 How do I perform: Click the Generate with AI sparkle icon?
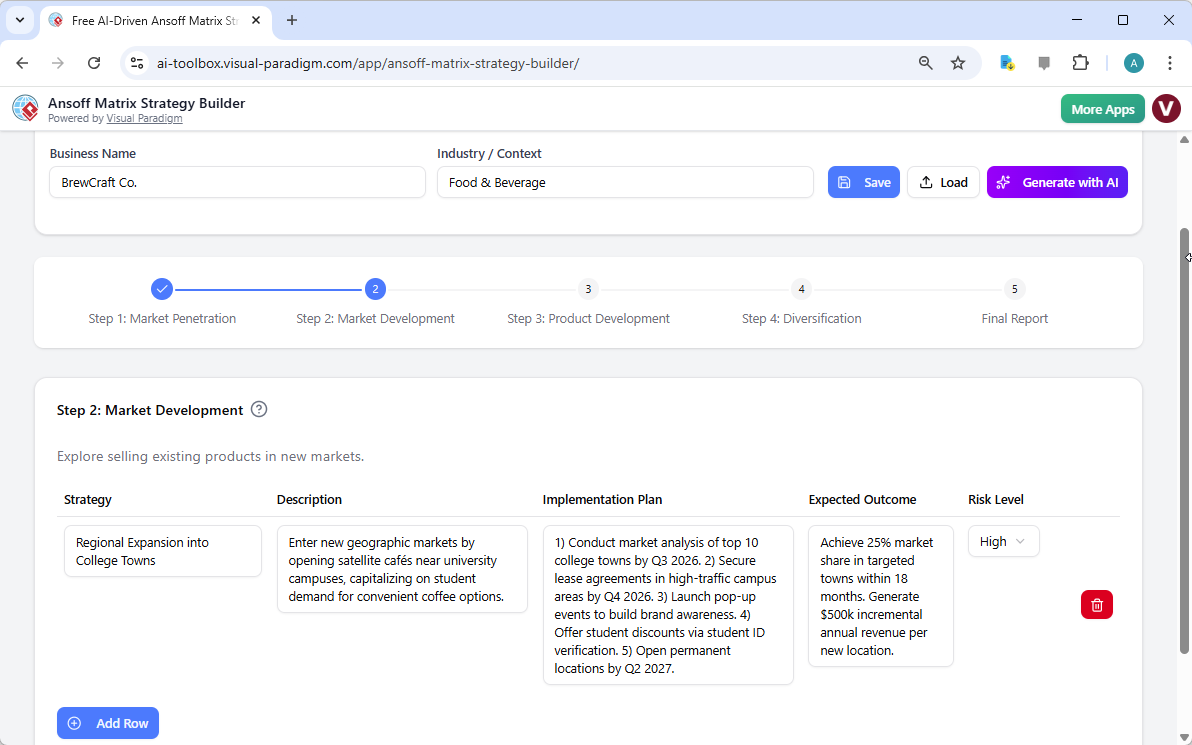[1002, 181]
